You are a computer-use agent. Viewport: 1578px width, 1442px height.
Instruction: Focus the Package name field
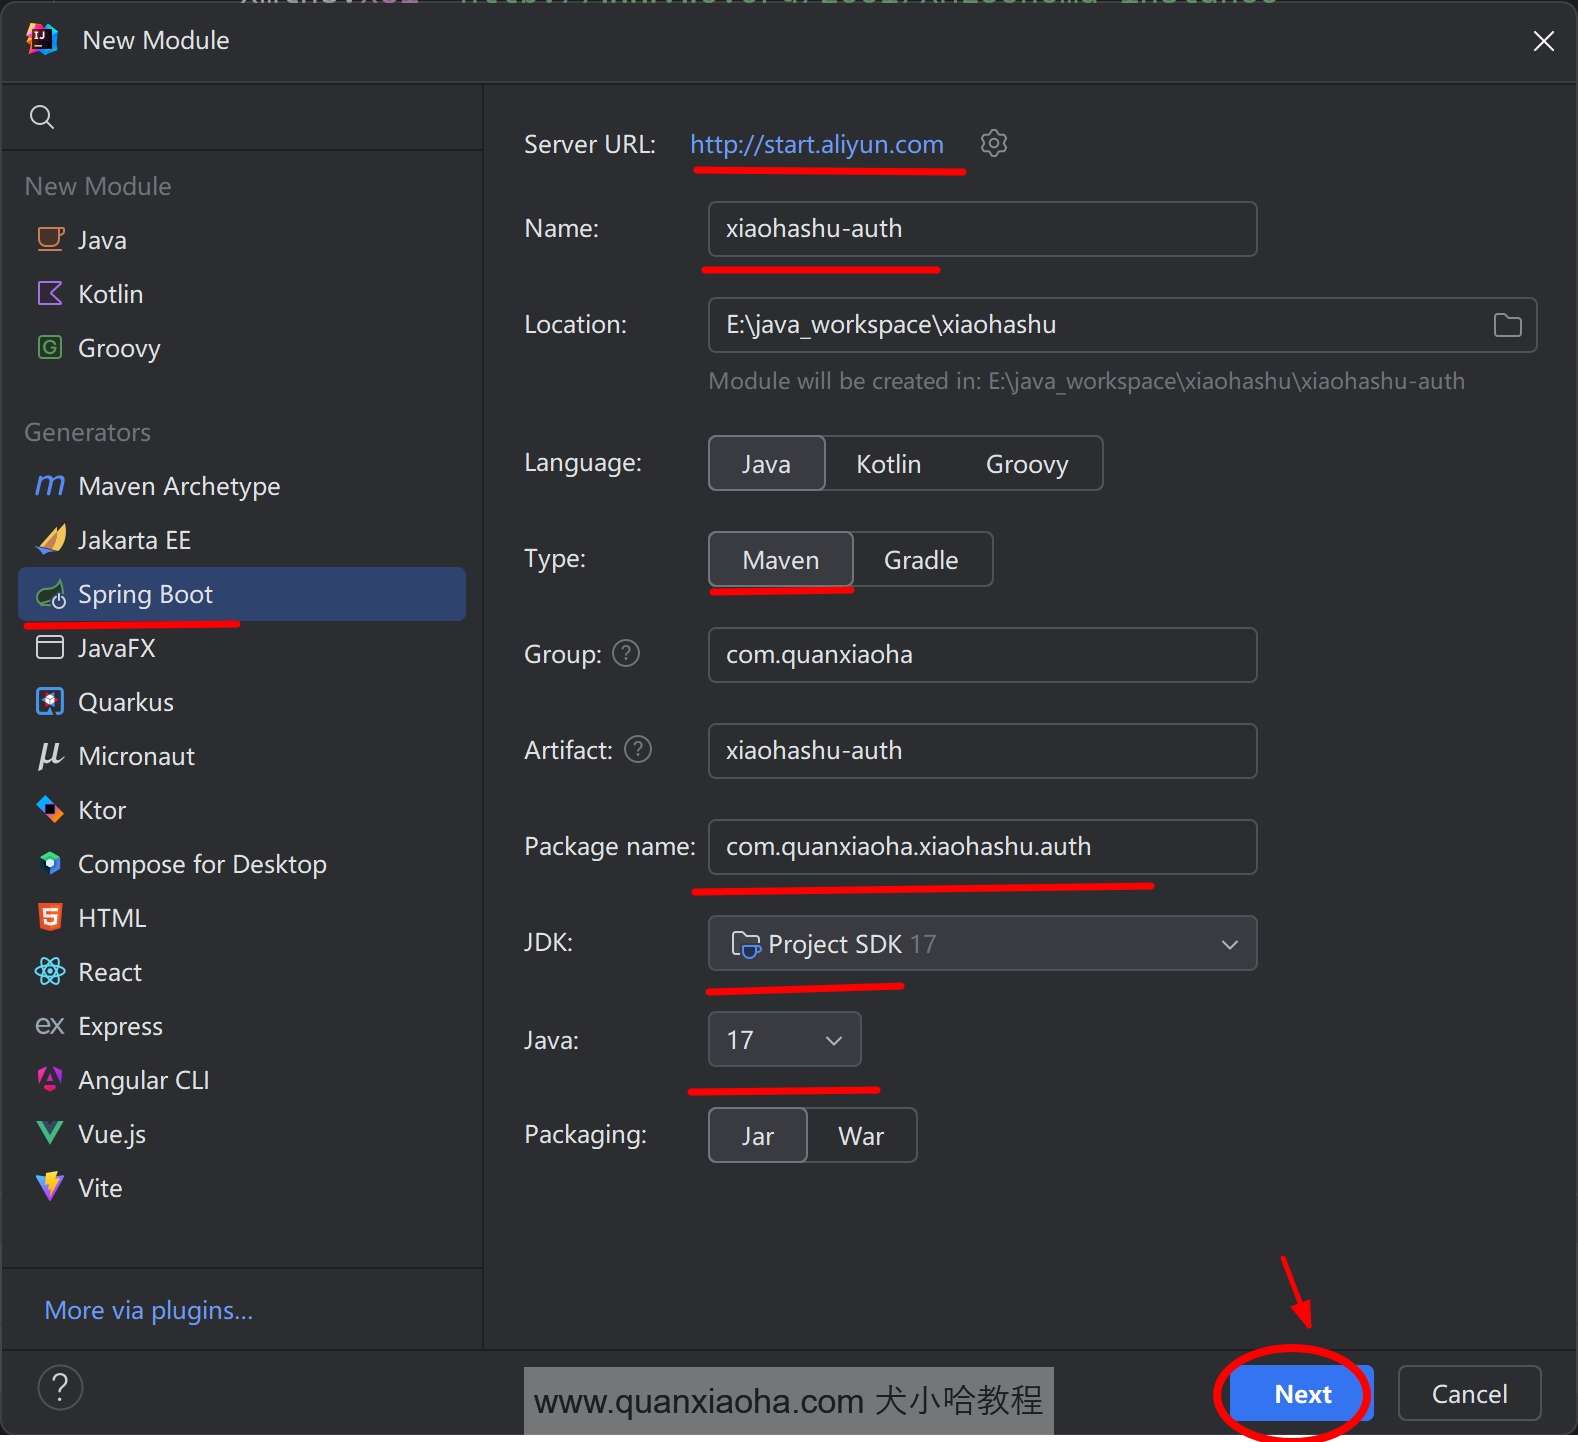point(982,847)
